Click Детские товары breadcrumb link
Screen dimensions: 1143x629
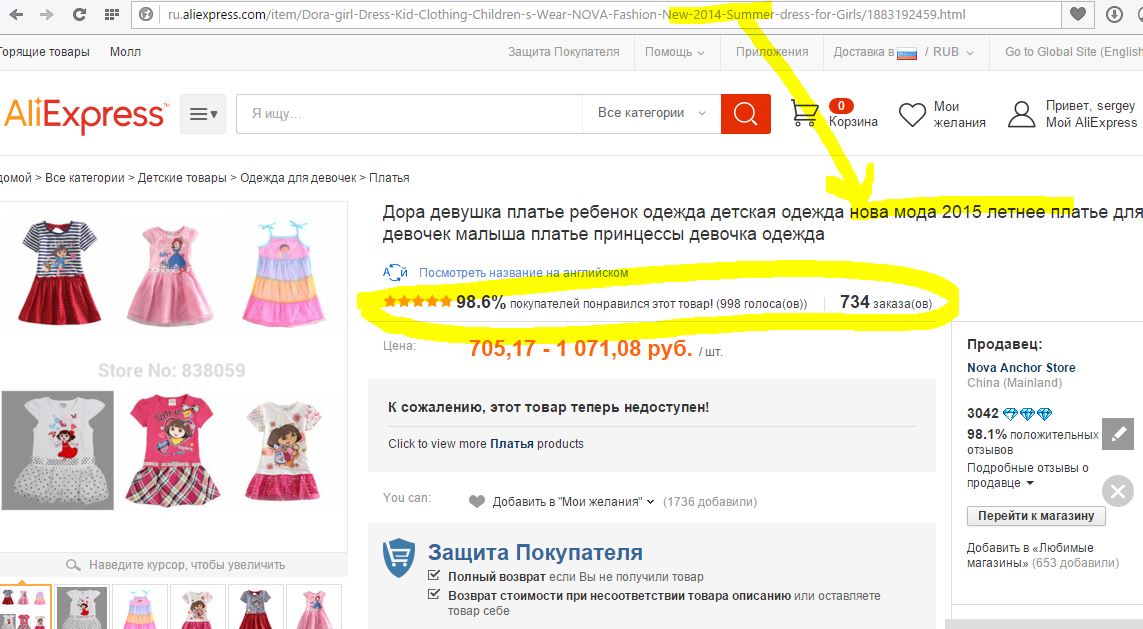tap(182, 178)
